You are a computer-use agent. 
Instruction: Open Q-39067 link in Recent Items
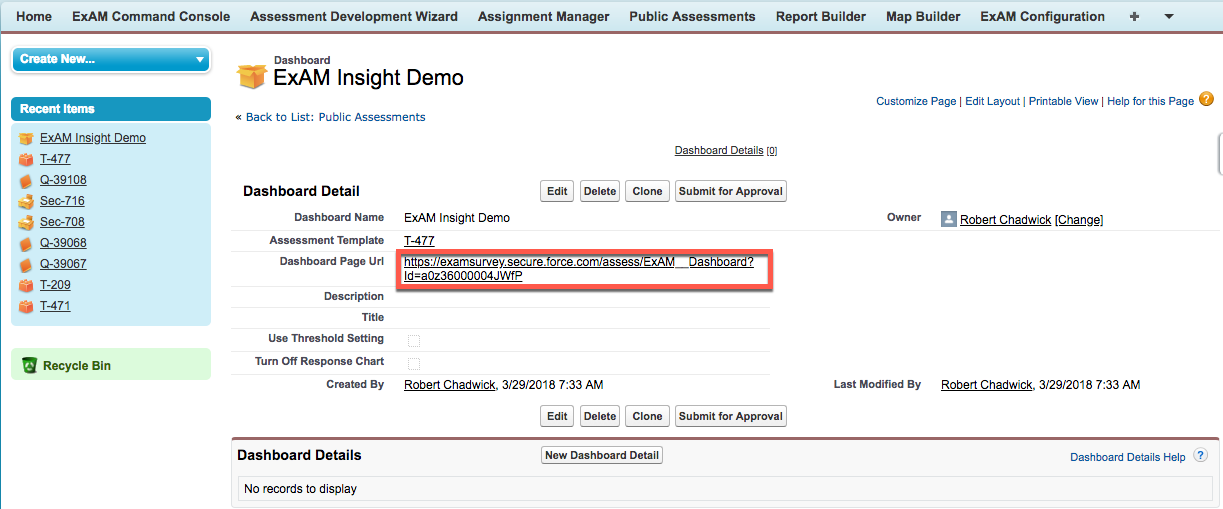coord(63,264)
